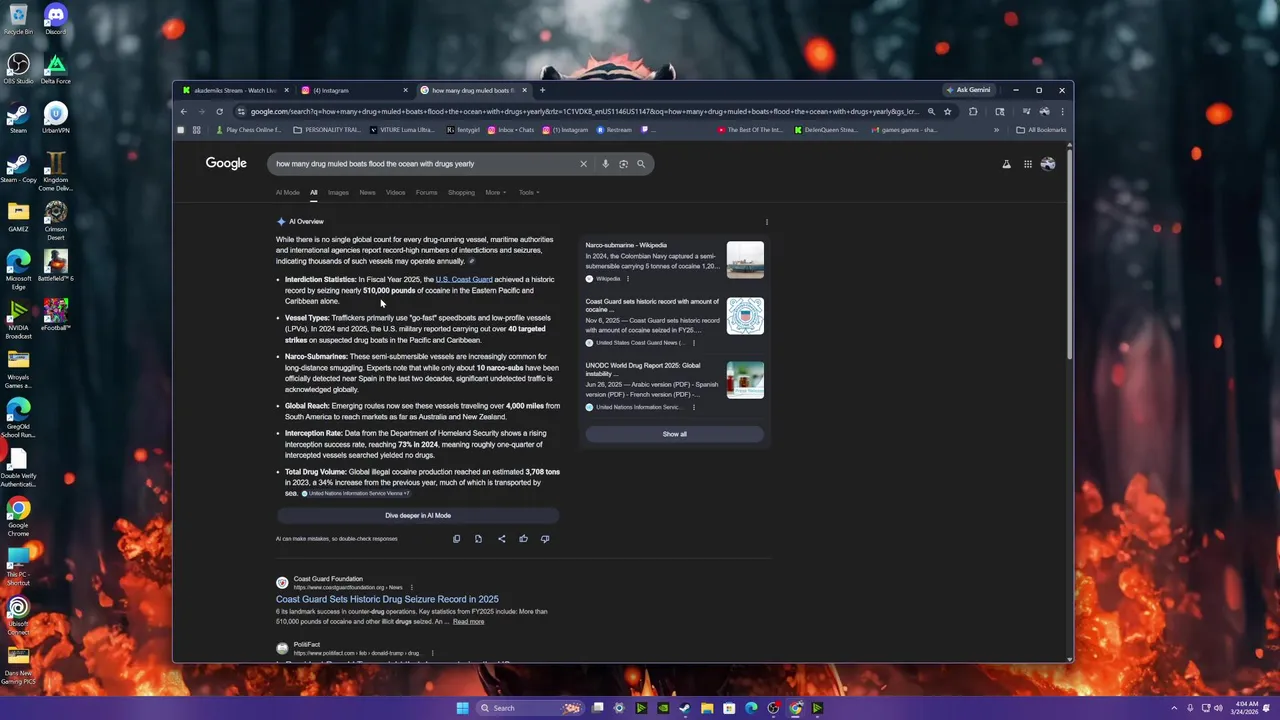
Task: Open the Google apps grid icon
Action: pos(1027,164)
